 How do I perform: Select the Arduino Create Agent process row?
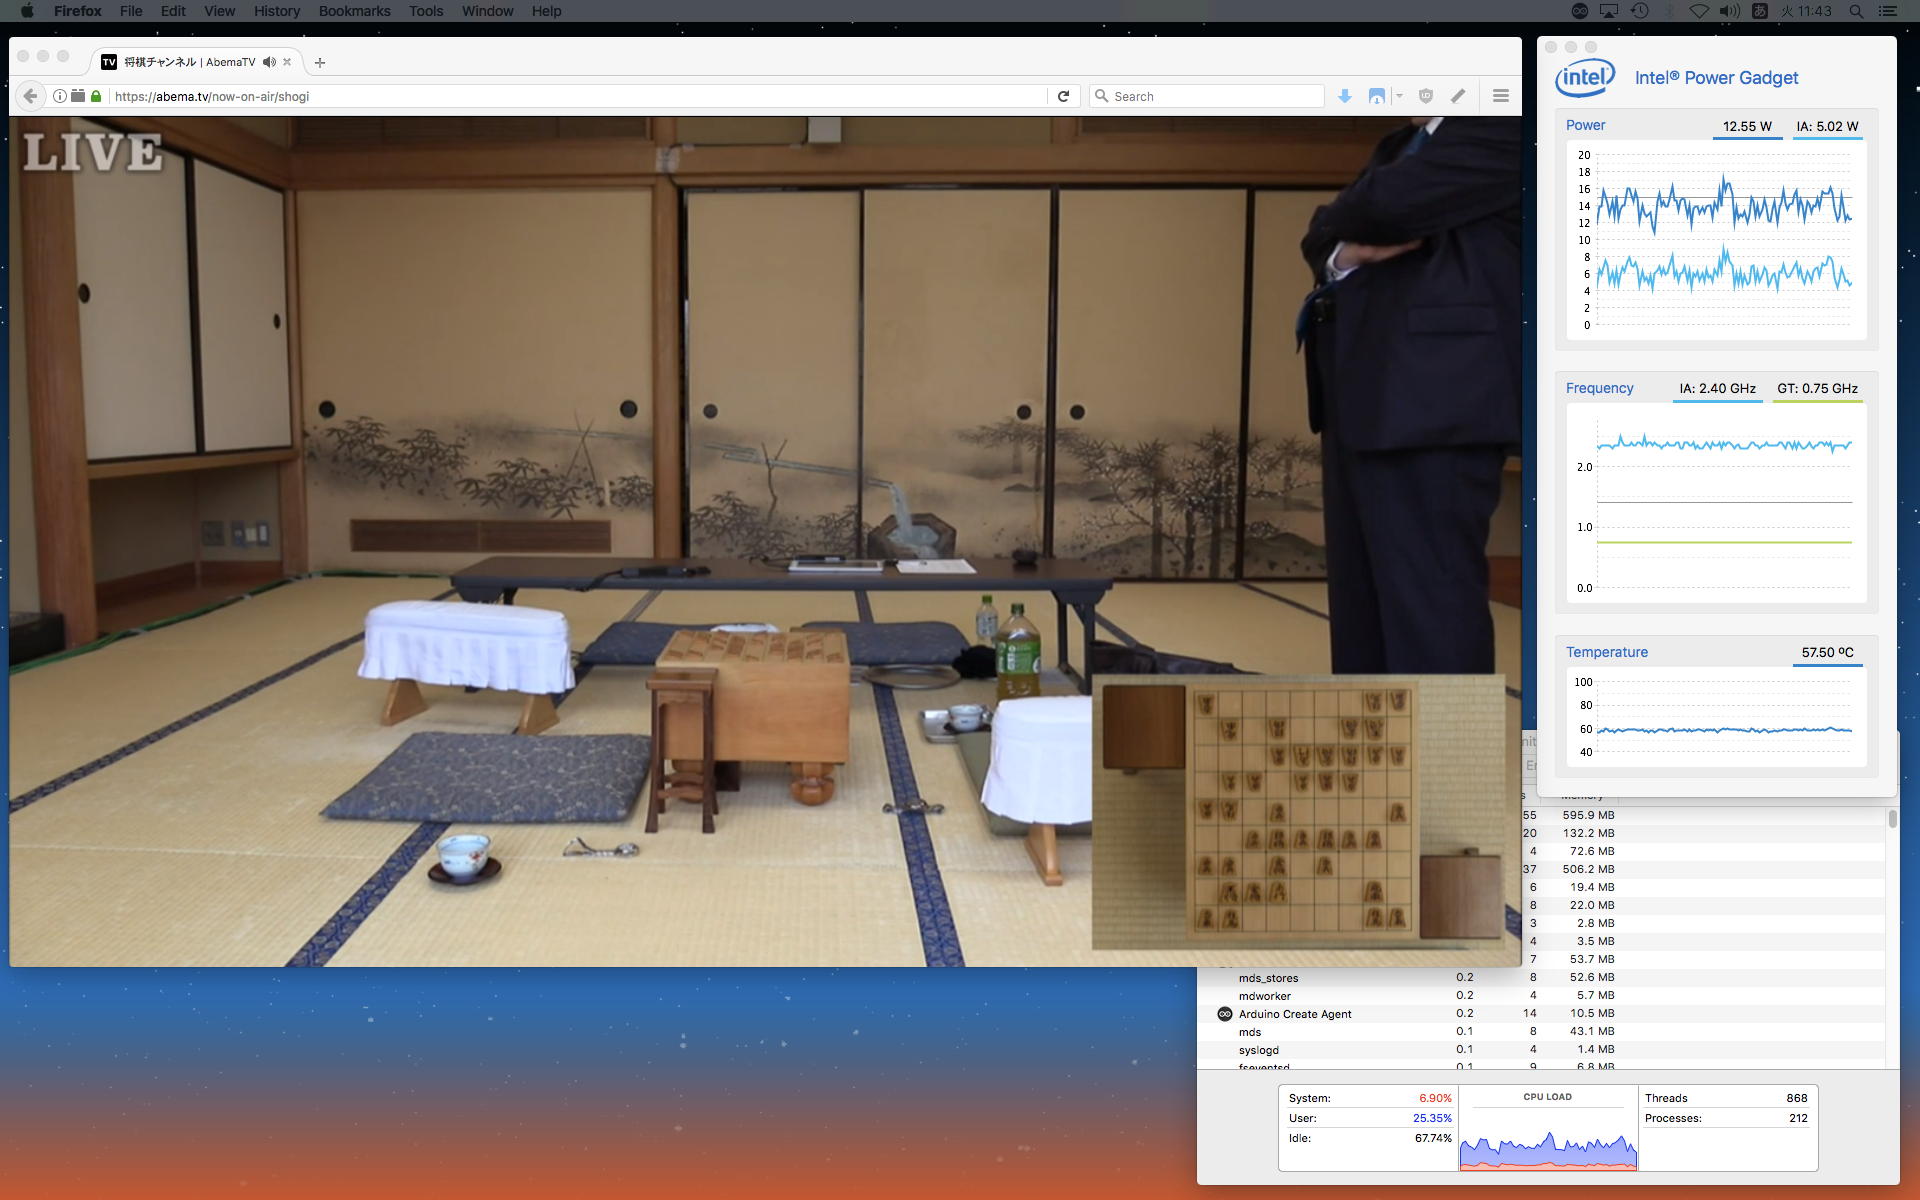point(1294,1014)
